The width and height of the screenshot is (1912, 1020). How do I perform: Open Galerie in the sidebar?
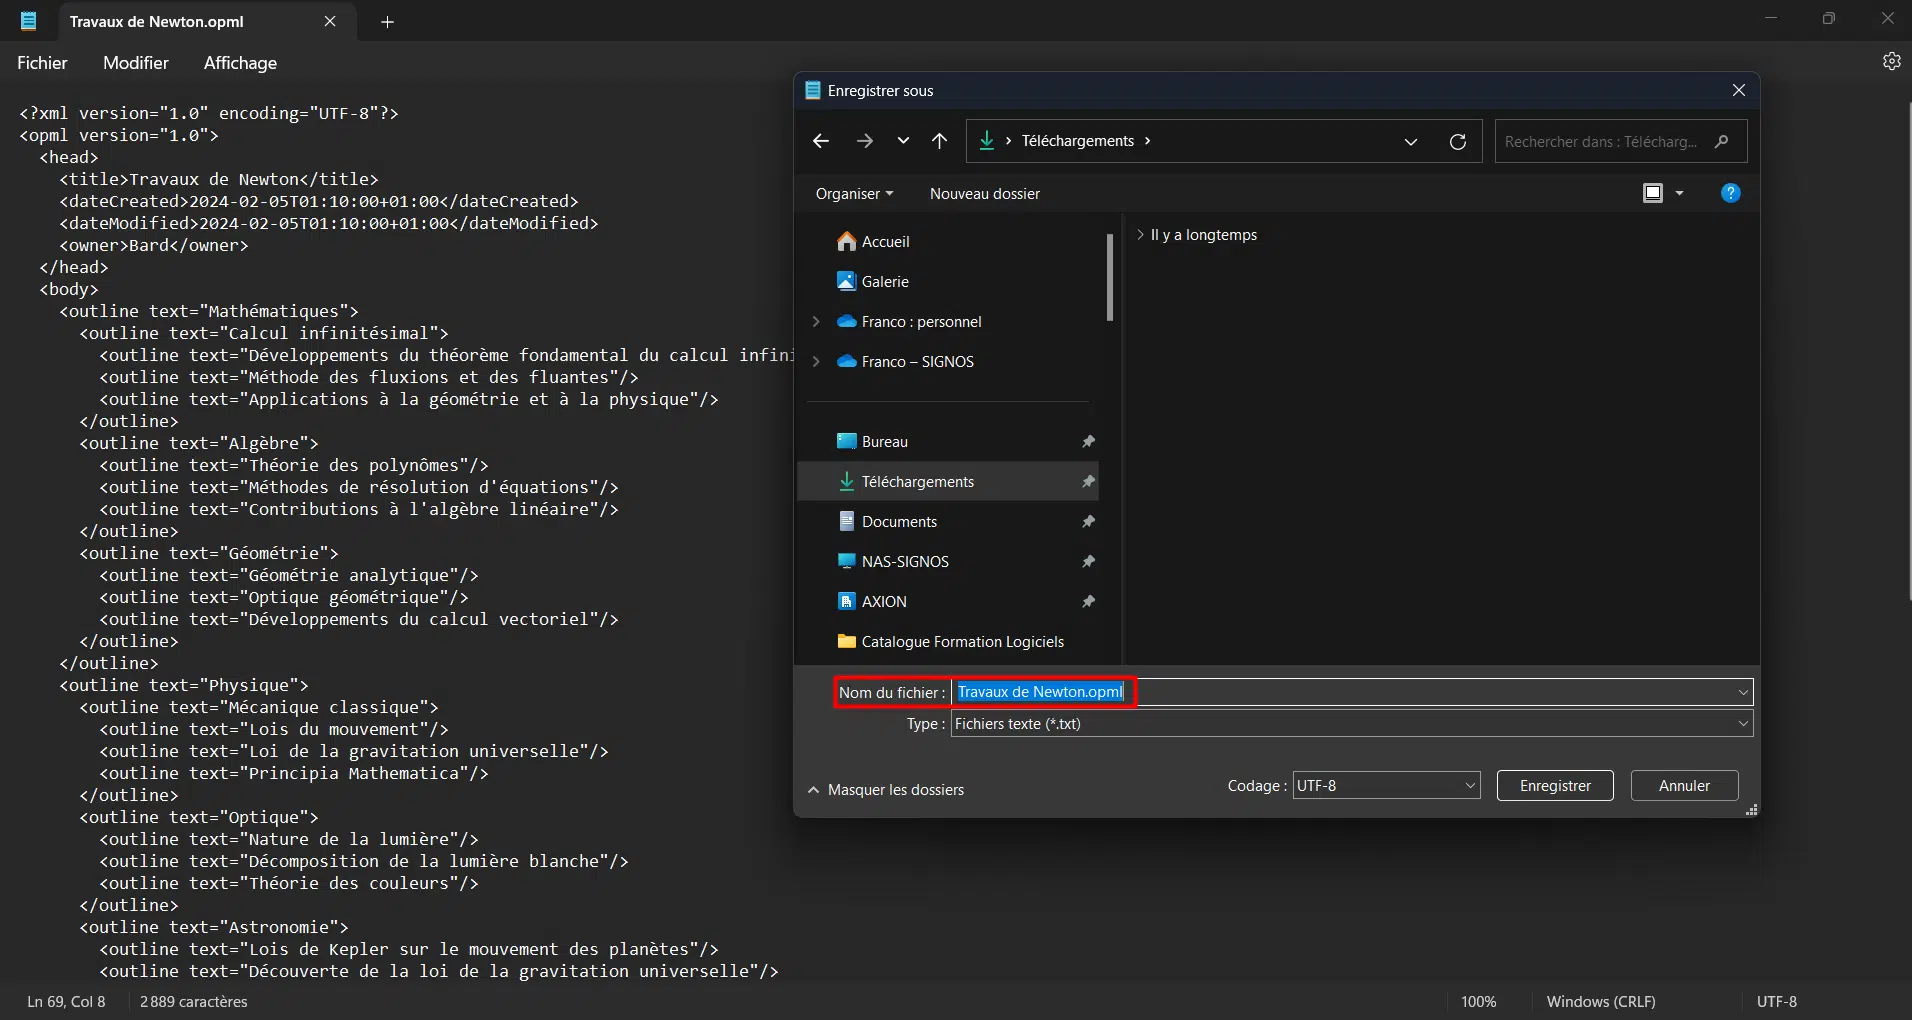(885, 282)
